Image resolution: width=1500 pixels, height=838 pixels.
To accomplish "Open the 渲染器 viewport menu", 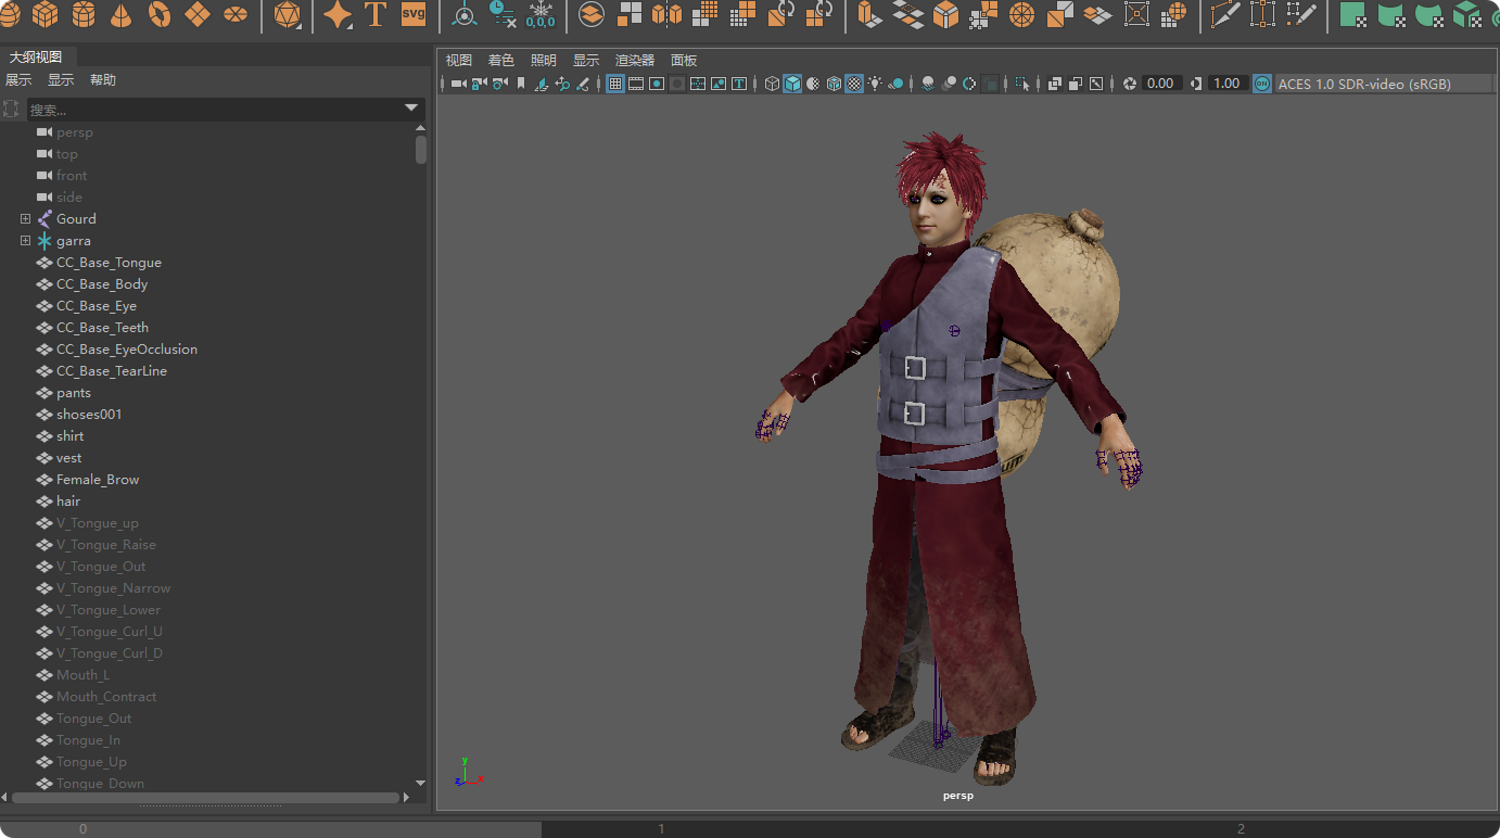I will click(x=634, y=60).
